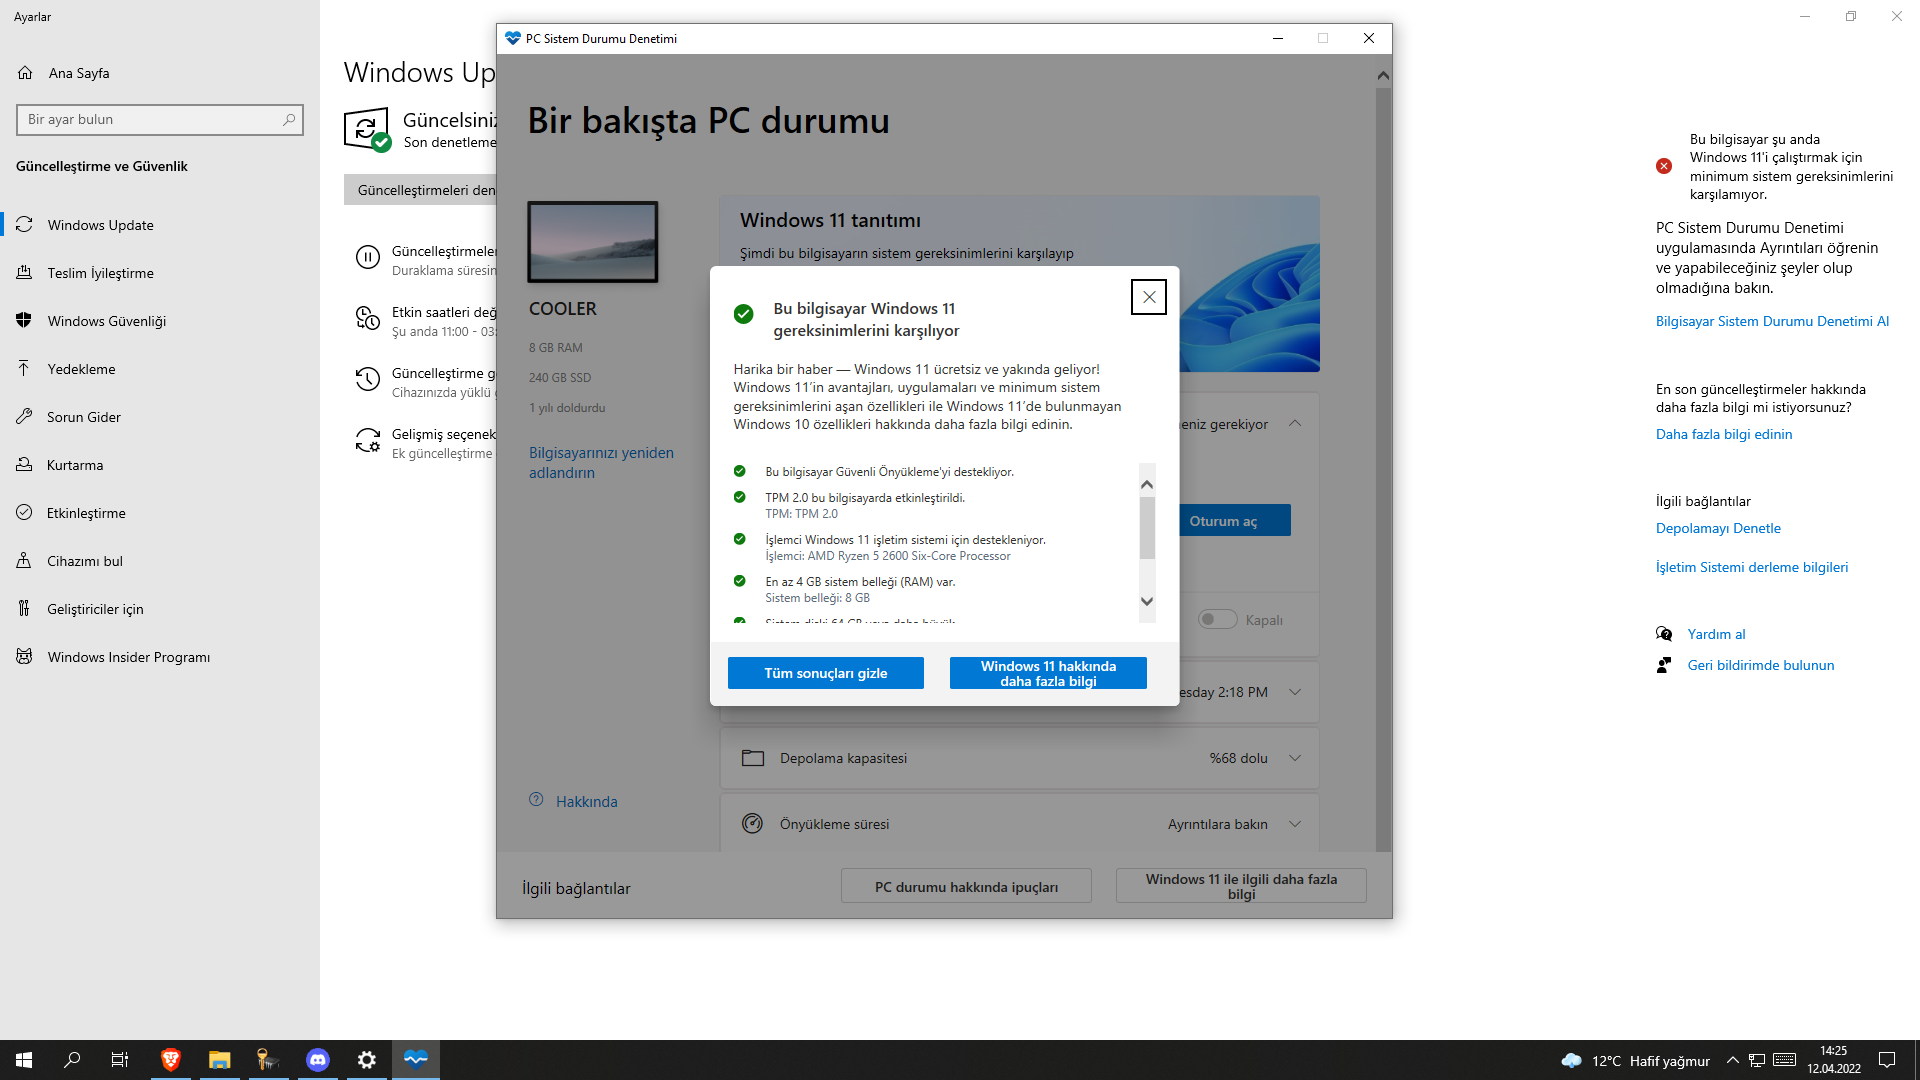Open the notification center icon

(1887, 1060)
